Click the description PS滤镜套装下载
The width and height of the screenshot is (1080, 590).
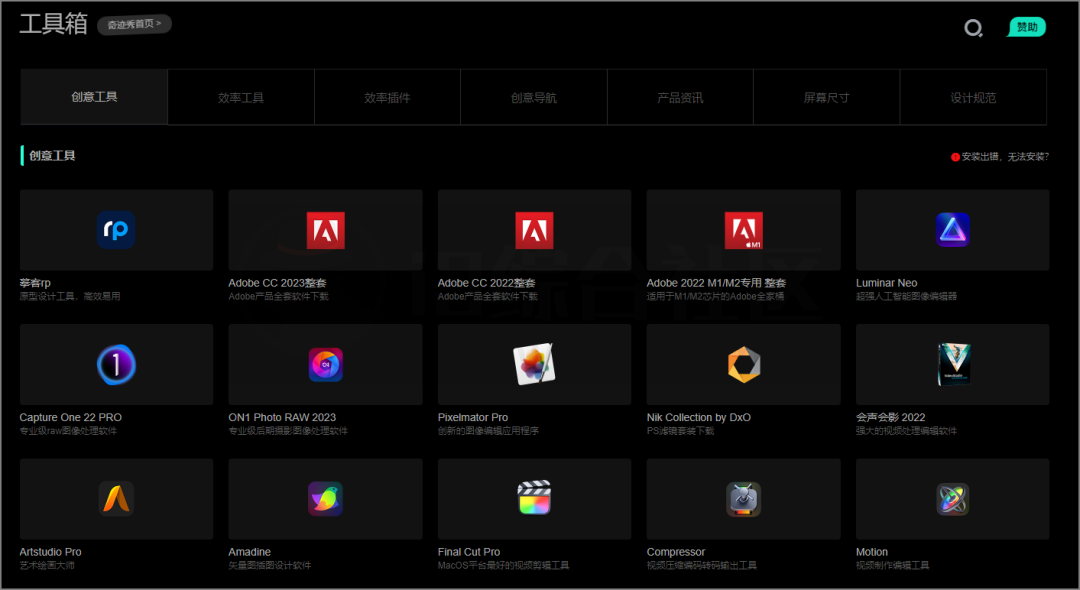click(681, 431)
